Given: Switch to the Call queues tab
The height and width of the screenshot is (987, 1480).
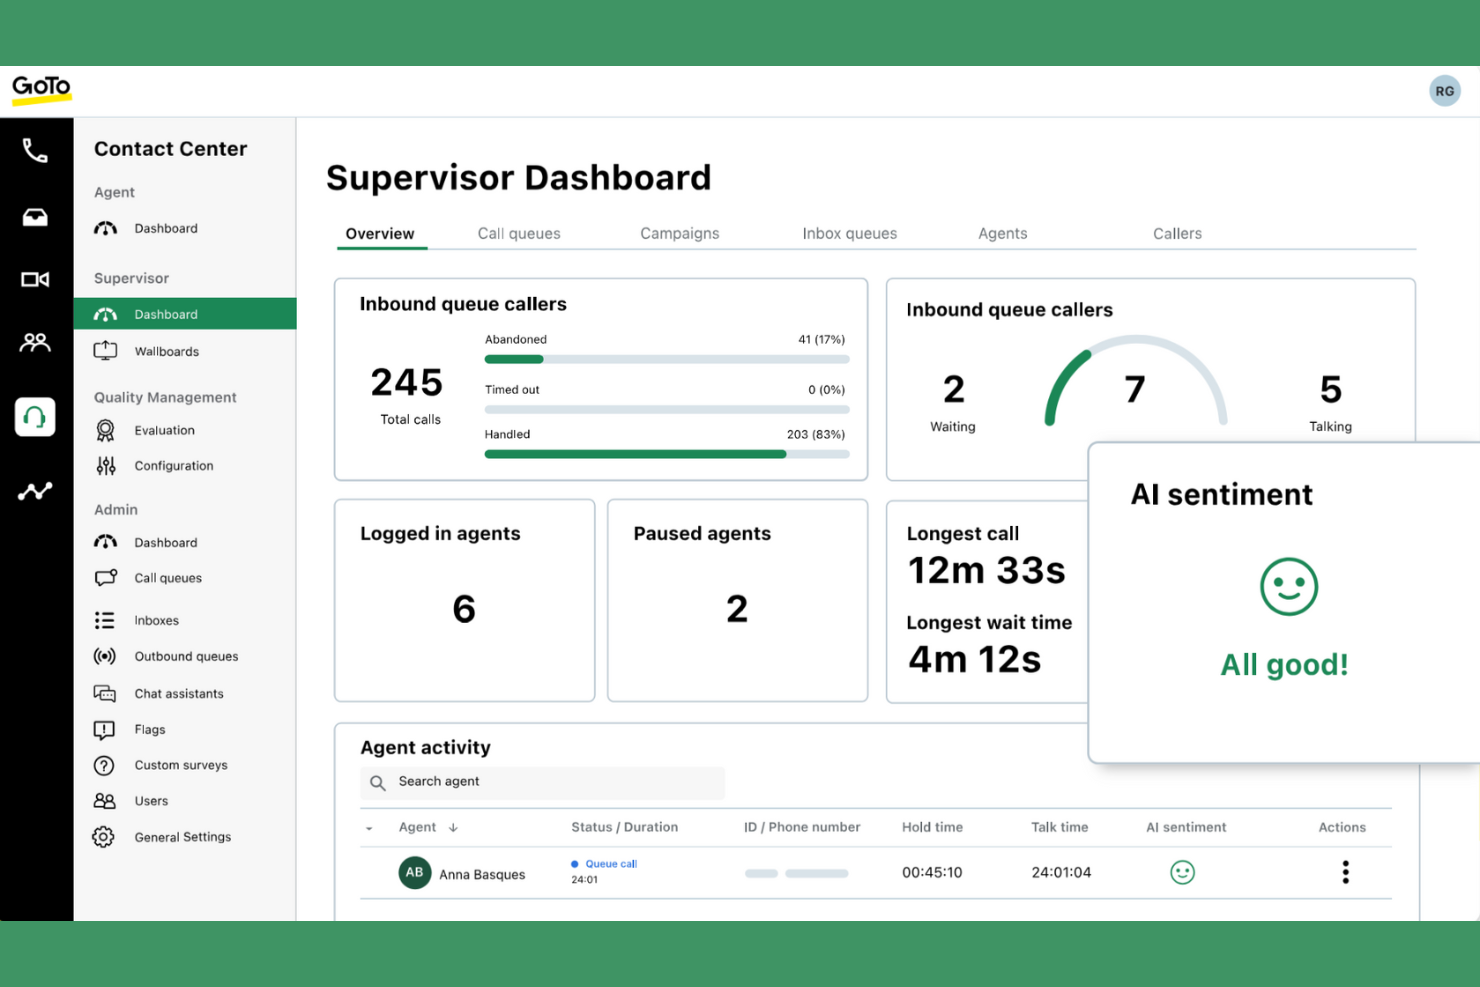Looking at the screenshot, I should pyautogui.click(x=519, y=233).
